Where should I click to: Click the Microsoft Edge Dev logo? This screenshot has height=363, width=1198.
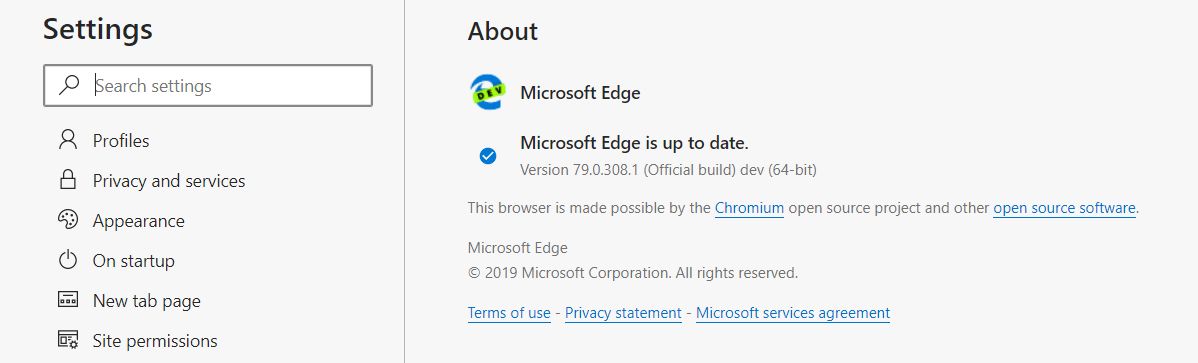click(487, 92)
